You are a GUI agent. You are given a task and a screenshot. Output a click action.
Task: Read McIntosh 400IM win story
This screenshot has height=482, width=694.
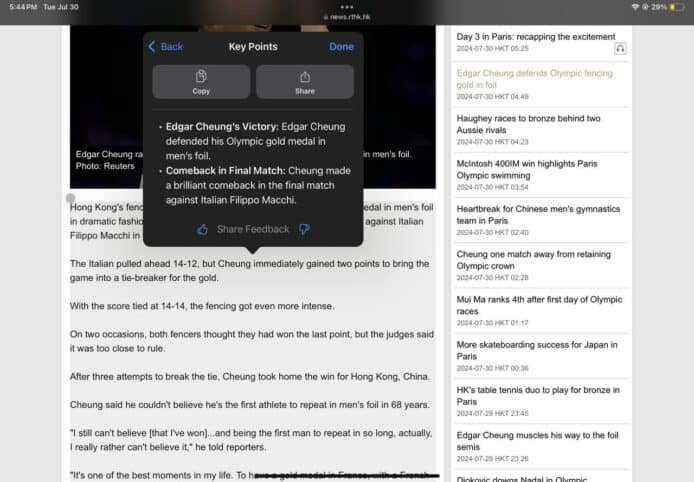528,167
